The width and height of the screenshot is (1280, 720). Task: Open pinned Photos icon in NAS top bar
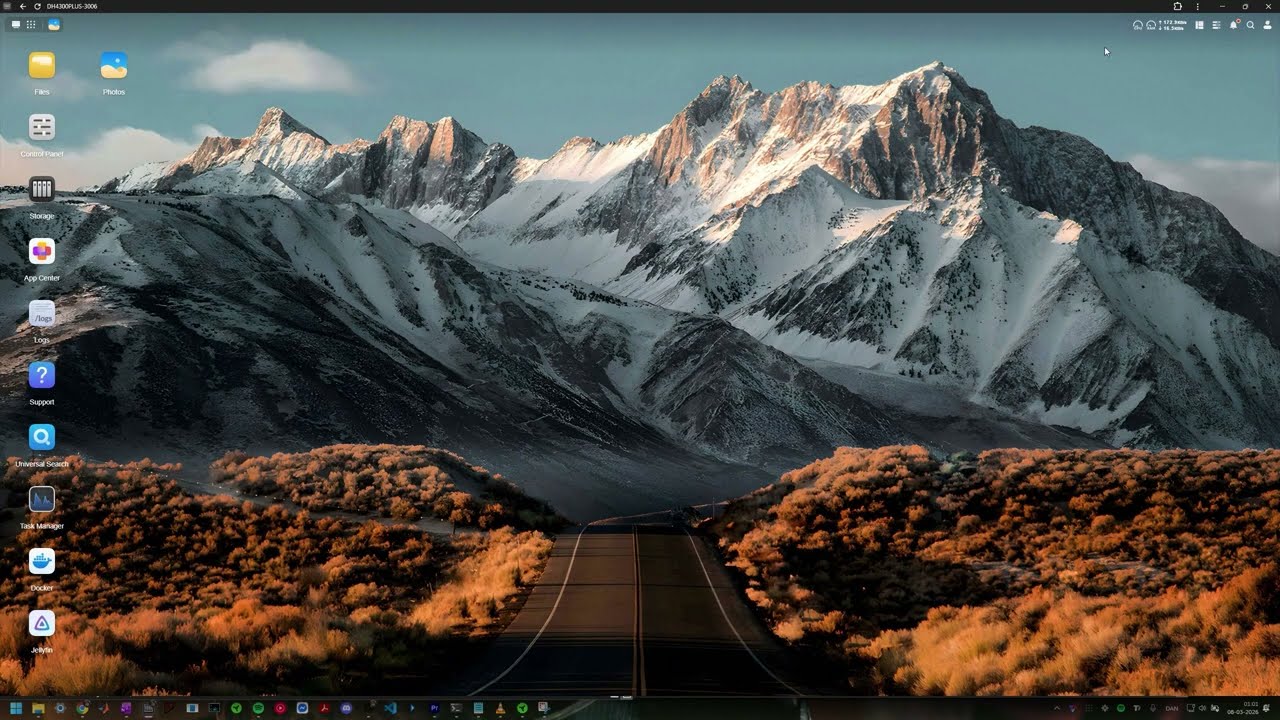coord(54,24)
